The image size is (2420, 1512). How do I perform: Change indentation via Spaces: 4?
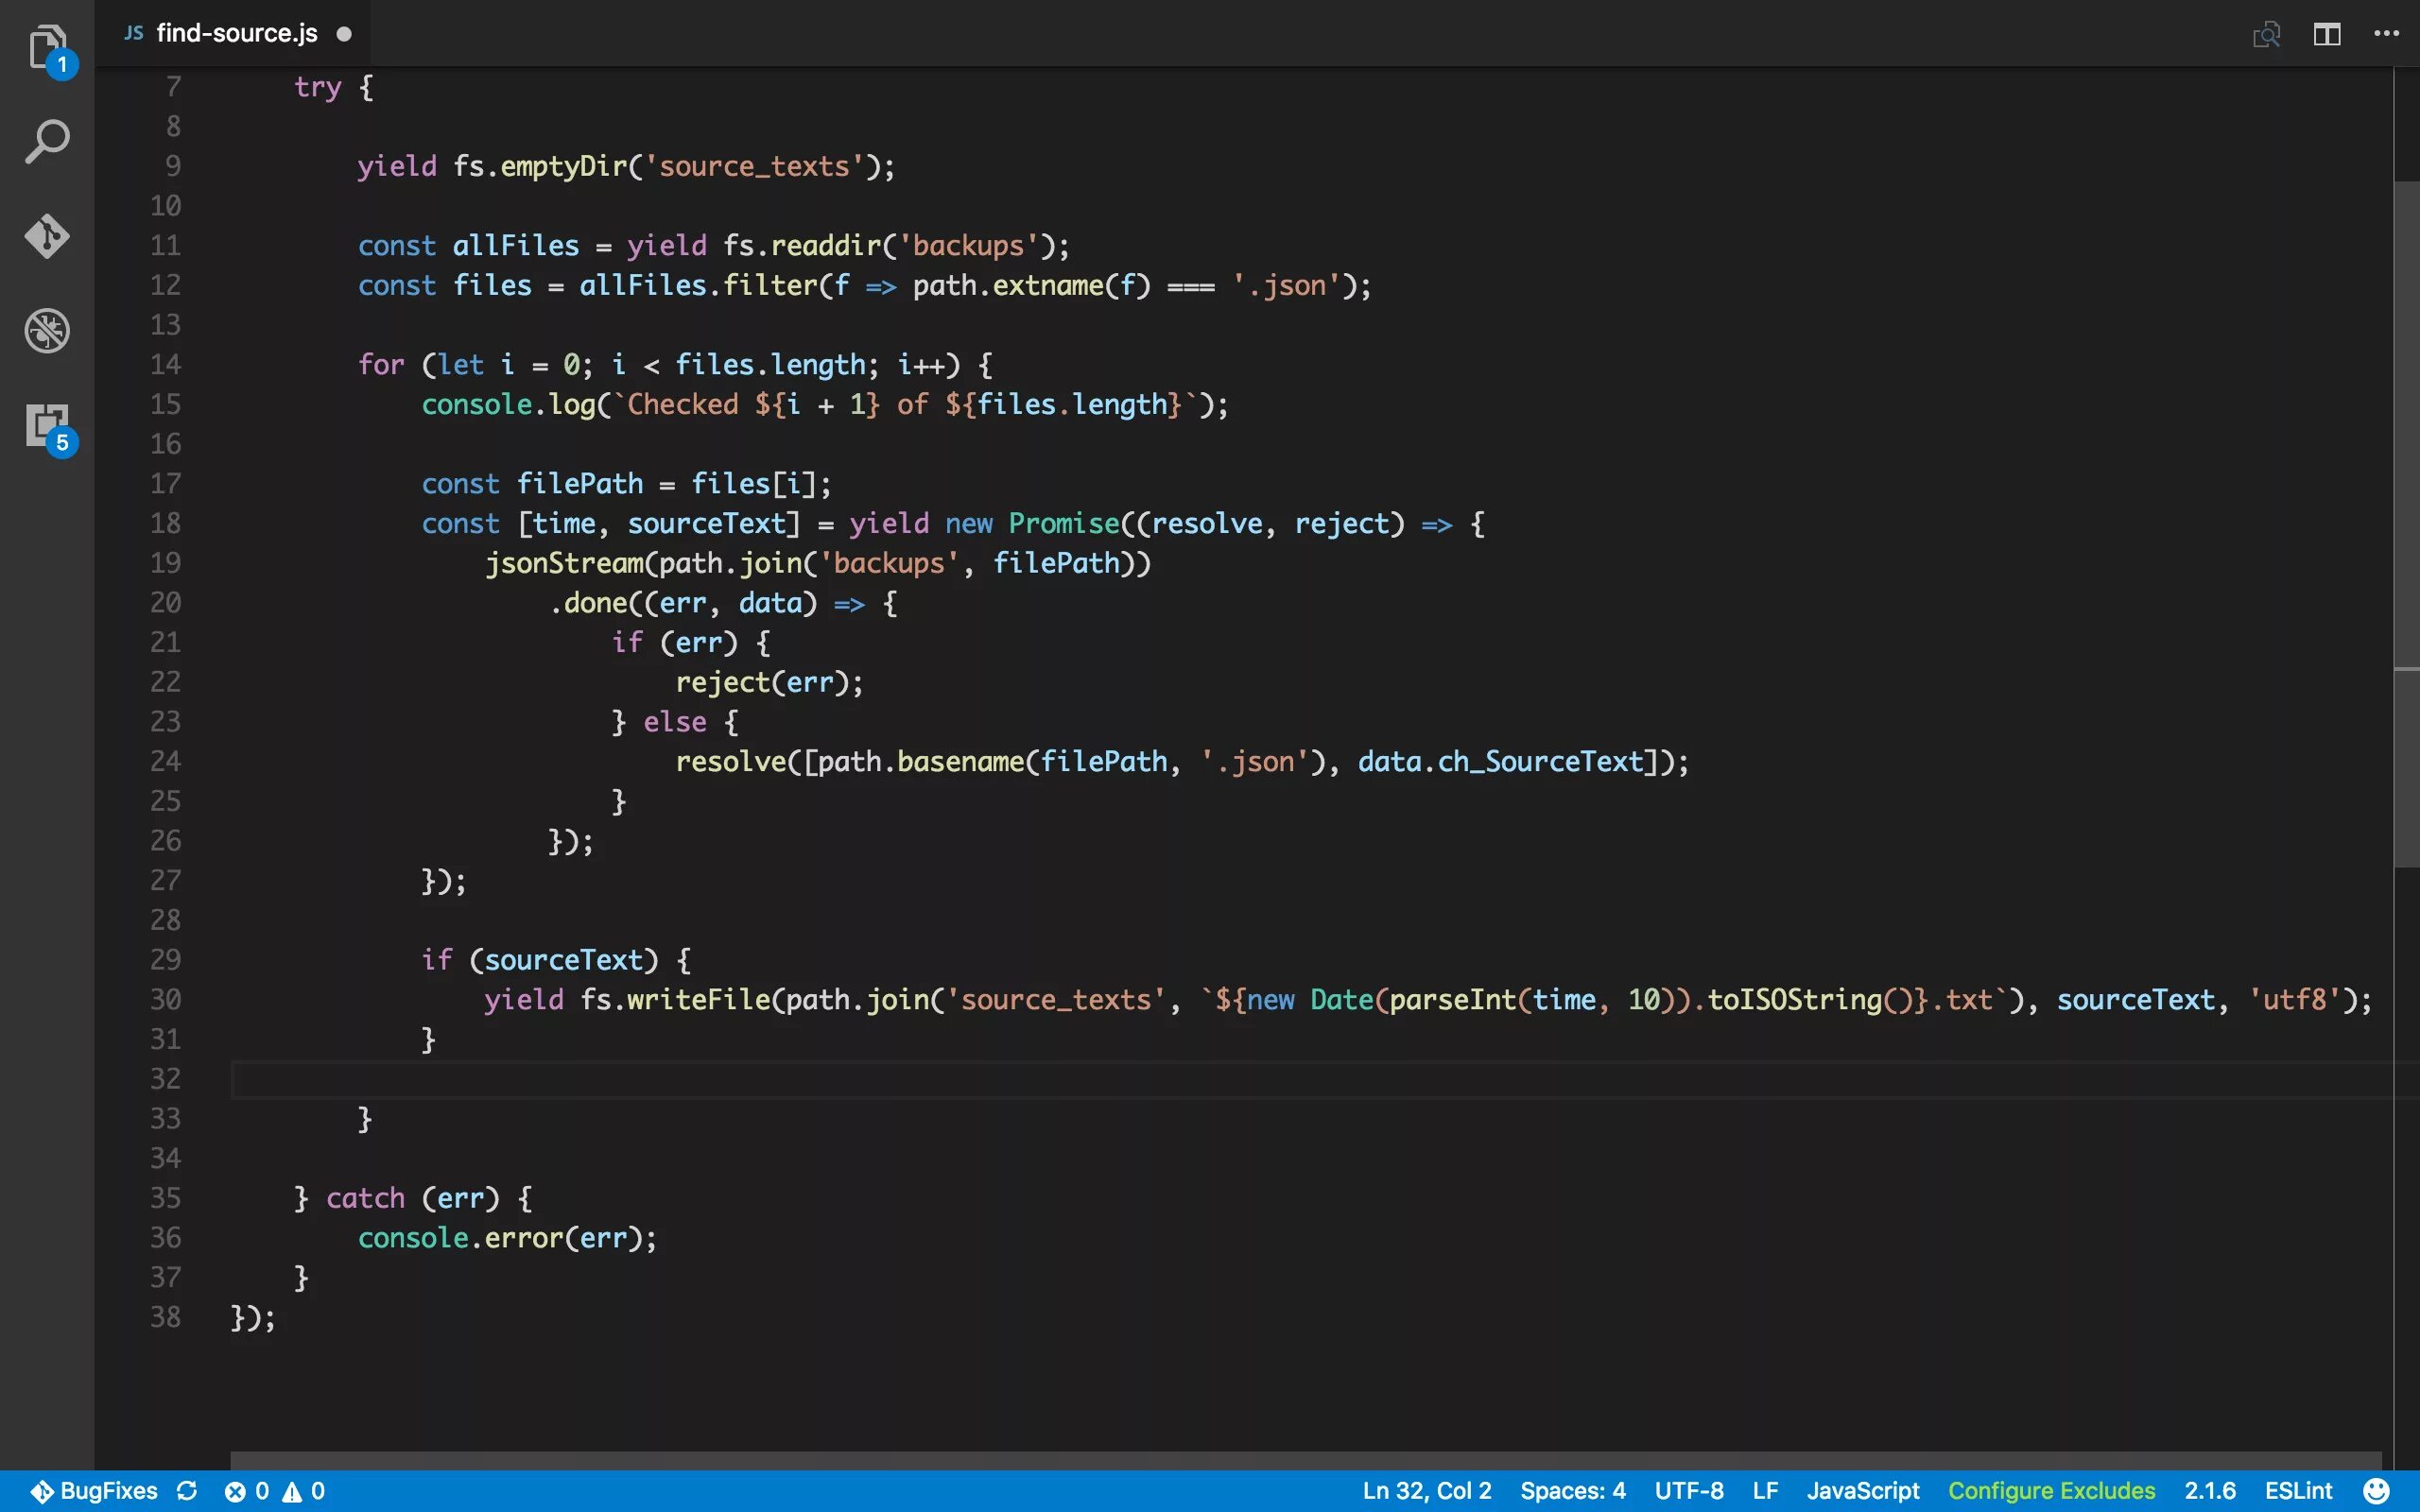(x=1572, y=1491)
